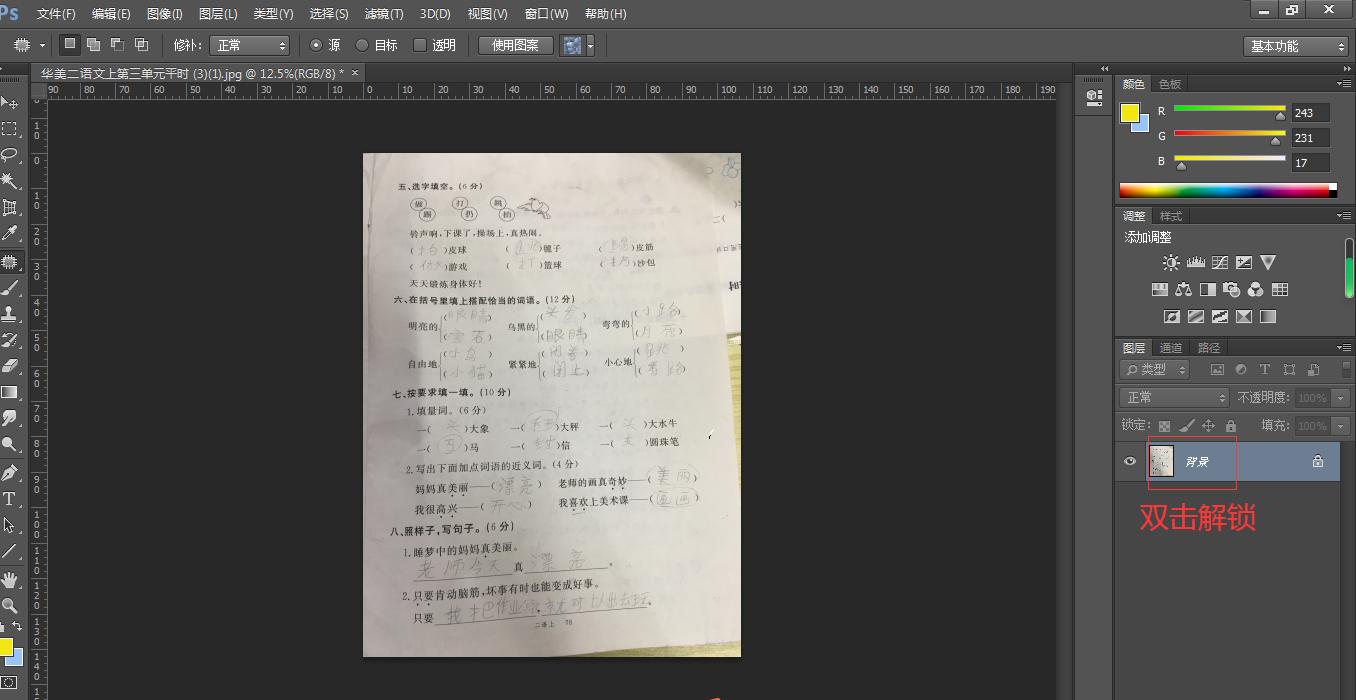This screenshot has height=700, width=1356.
Task: Click the Levels adjustment icon
Action: 1196,262
